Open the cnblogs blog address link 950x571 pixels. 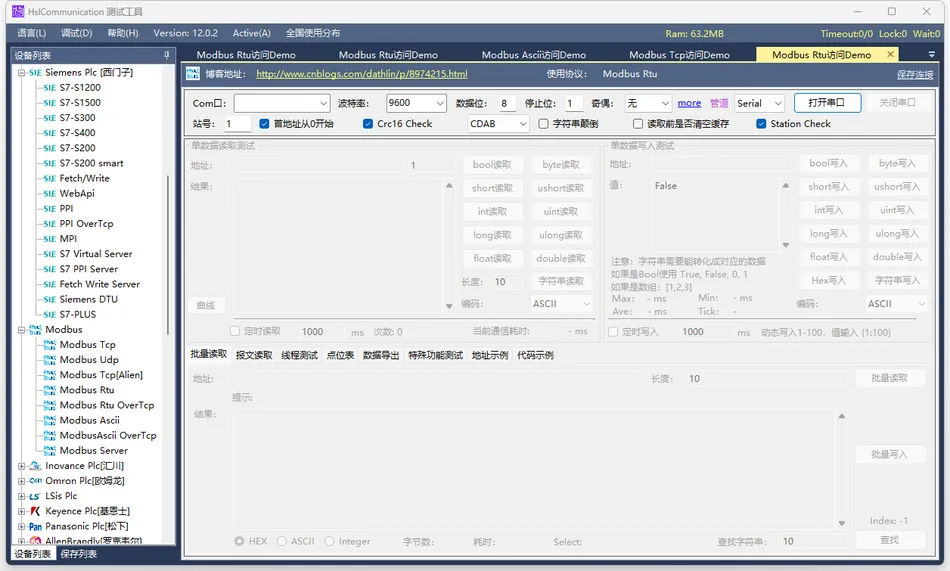[362, 74]
